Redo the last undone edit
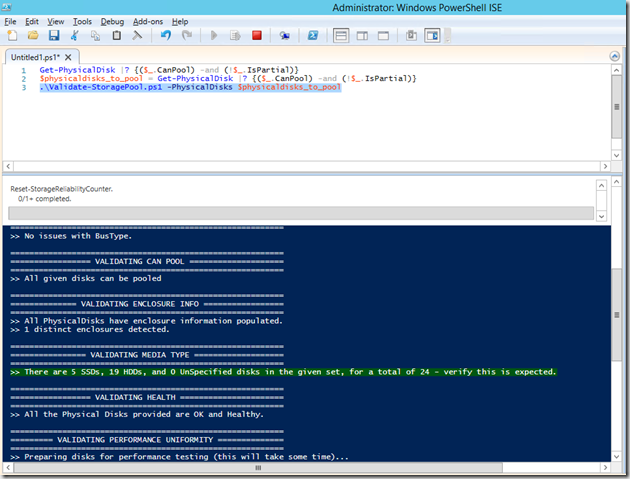Image resolution: width=630 pixels, height=479 pixels. tap(186, 36)
